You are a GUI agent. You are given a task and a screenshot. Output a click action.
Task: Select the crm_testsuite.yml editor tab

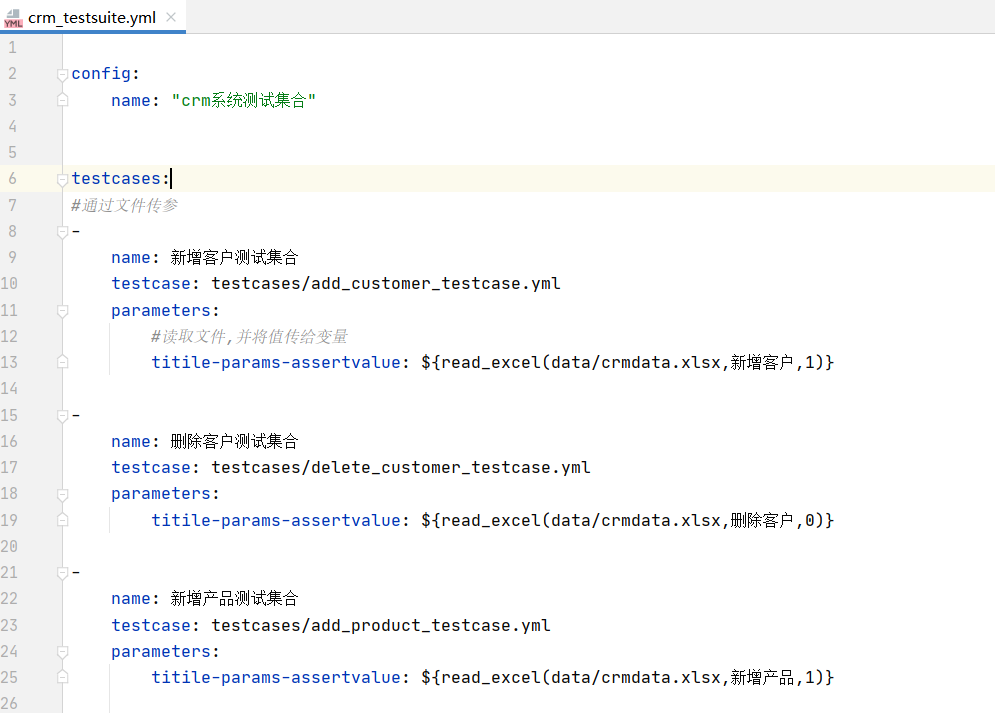[91, 18]
